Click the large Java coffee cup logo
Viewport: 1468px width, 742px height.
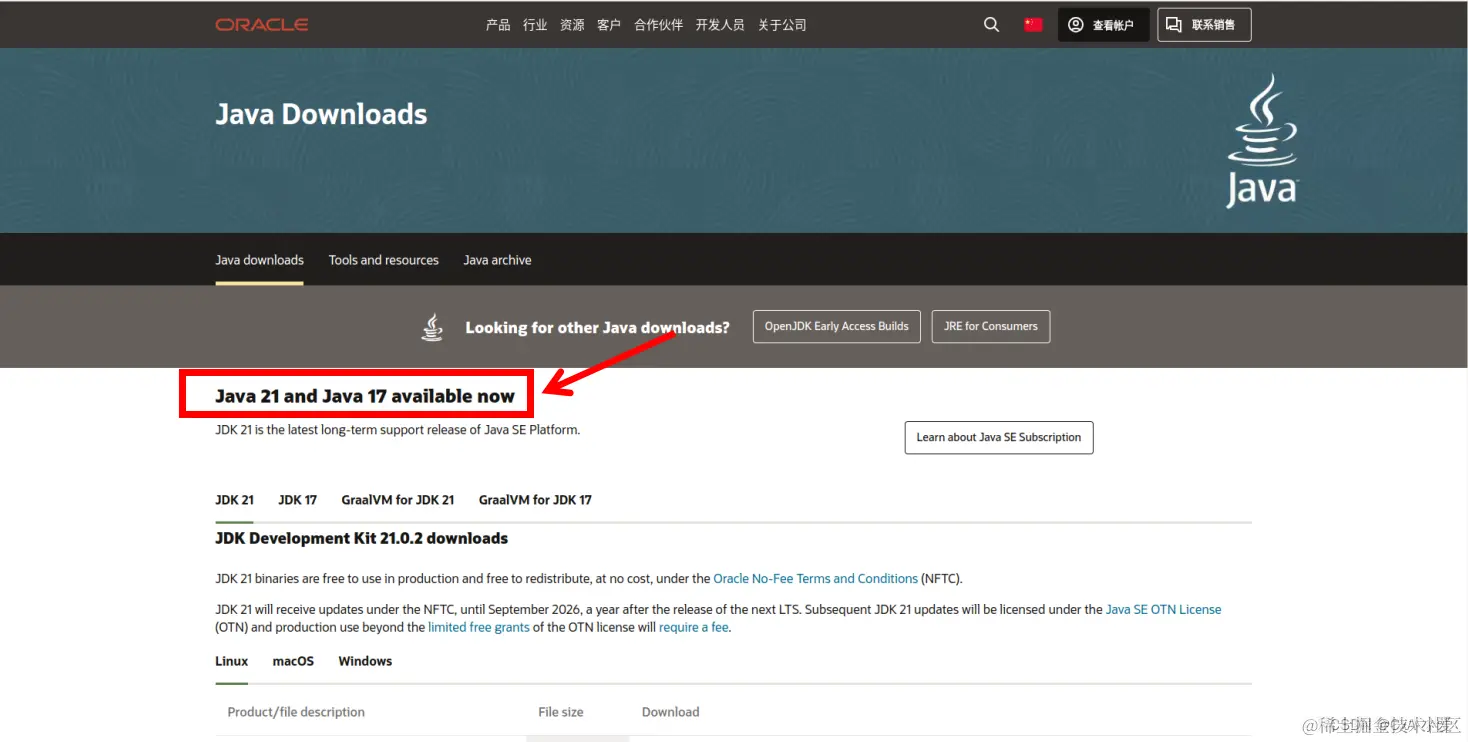pos(1262,141)
